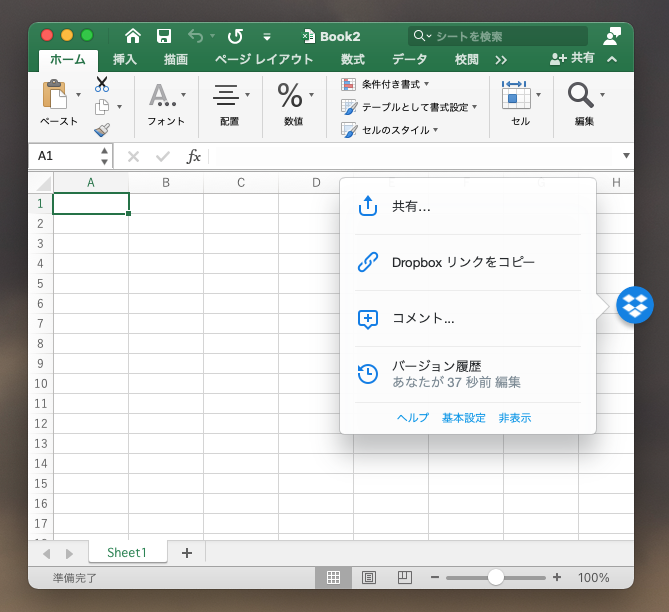The width and height of the screenshot is (669, 612).
Task: Click the Home icon in title bar
Action: coord(133,36)
